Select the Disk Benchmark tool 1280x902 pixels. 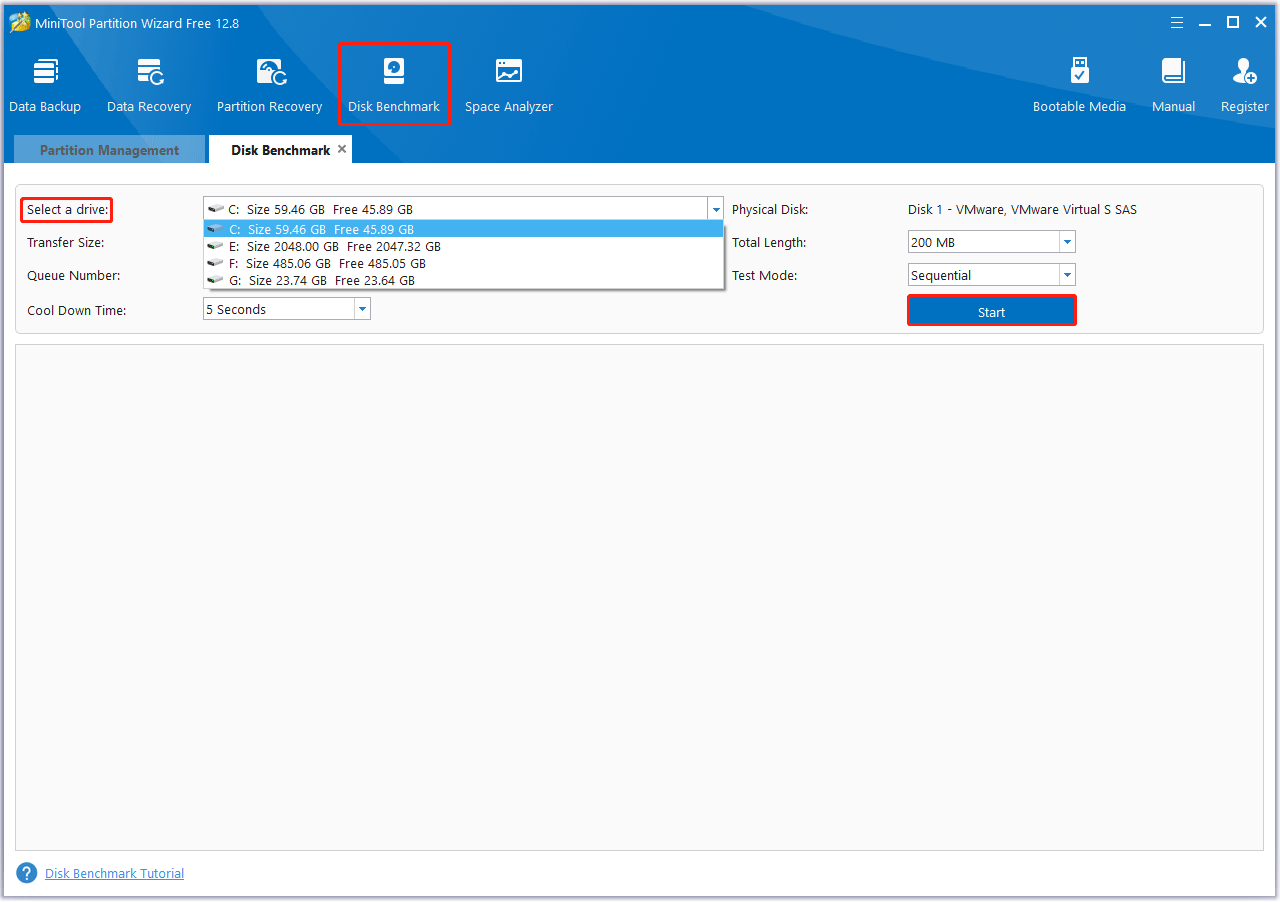click(x=393, y=83)
